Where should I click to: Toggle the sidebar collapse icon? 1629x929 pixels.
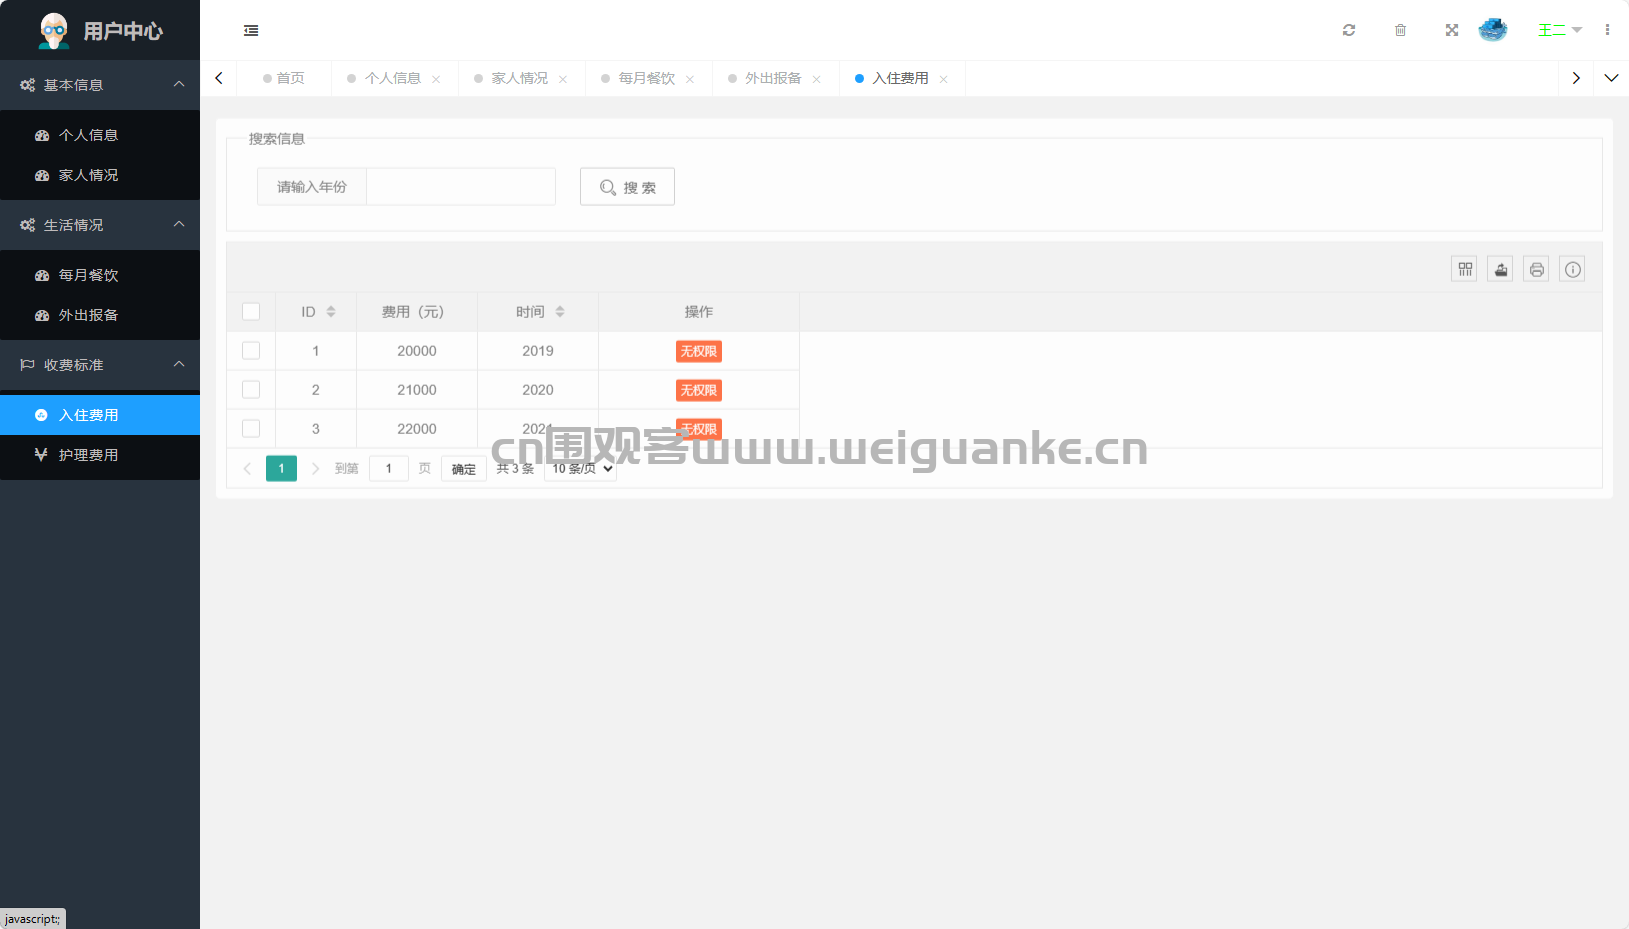(x=251, y=31)
